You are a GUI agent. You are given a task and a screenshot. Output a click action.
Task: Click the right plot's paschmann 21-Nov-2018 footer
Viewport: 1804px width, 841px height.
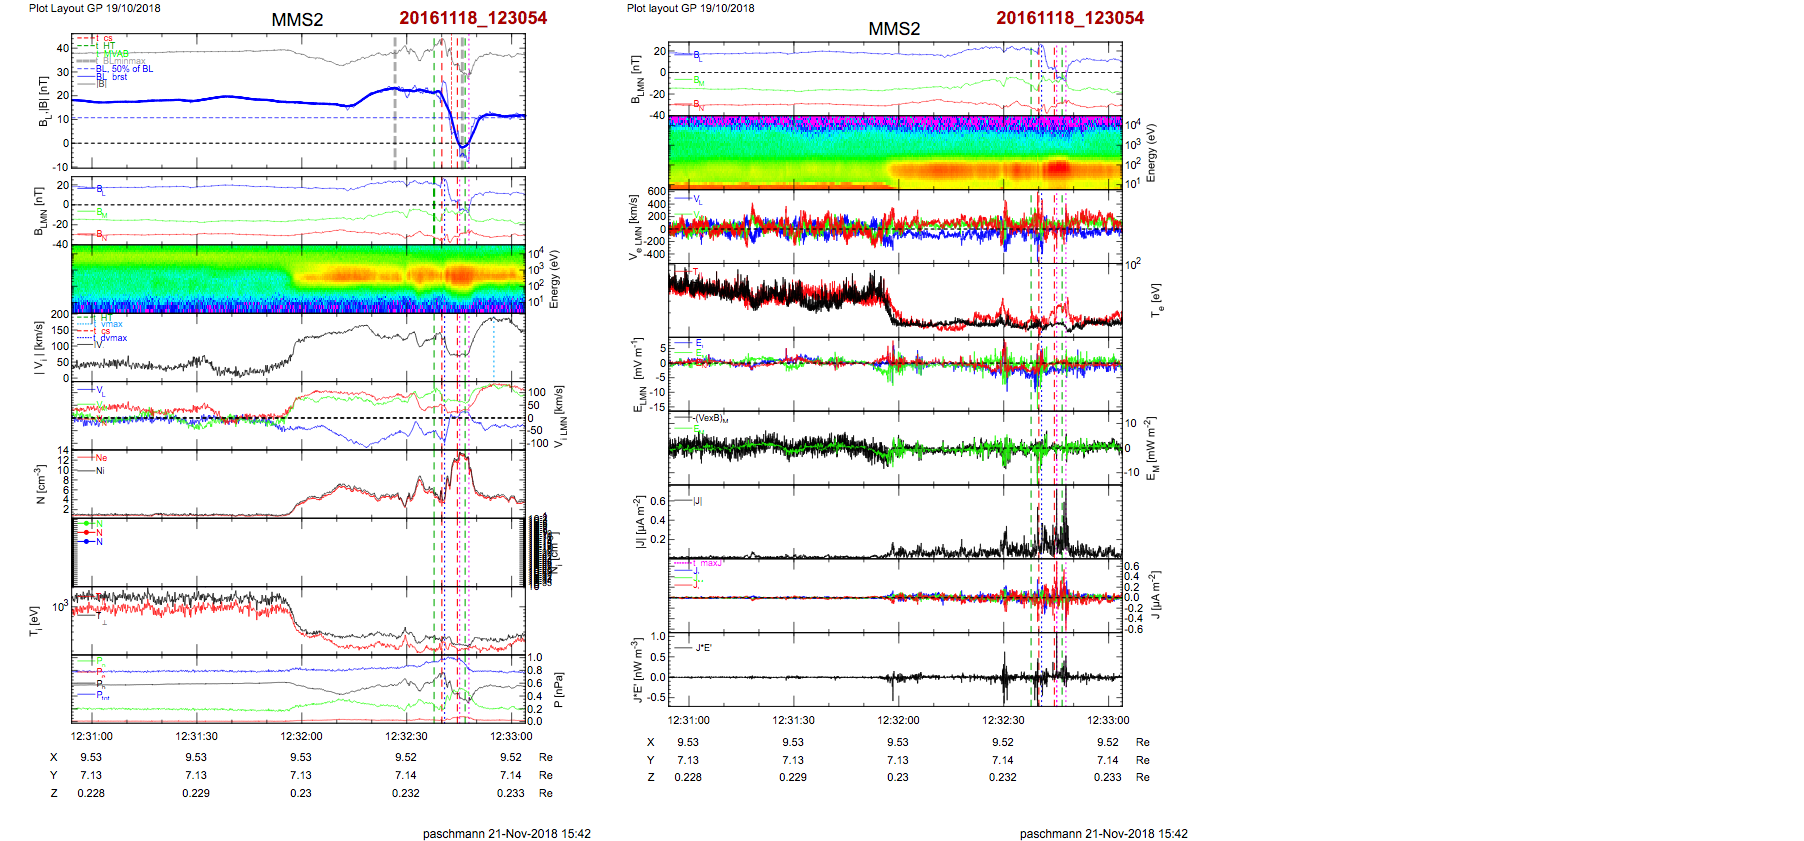(1103, 833)
